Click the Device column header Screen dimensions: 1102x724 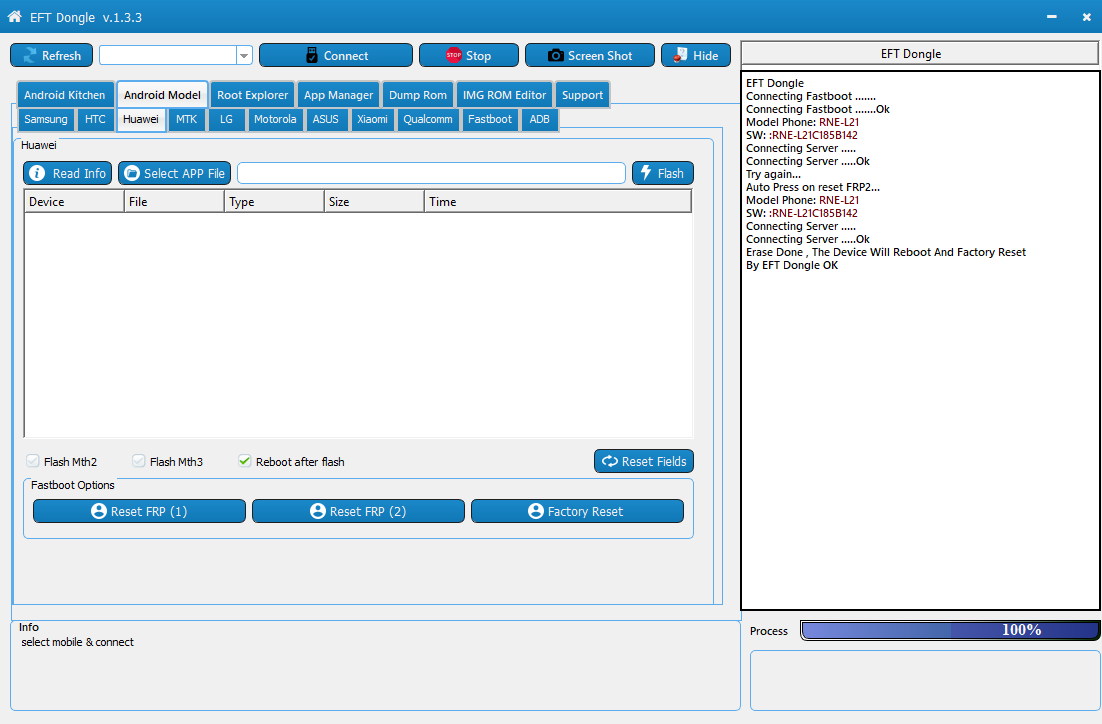pyautogui.click(x=74, y=202)
